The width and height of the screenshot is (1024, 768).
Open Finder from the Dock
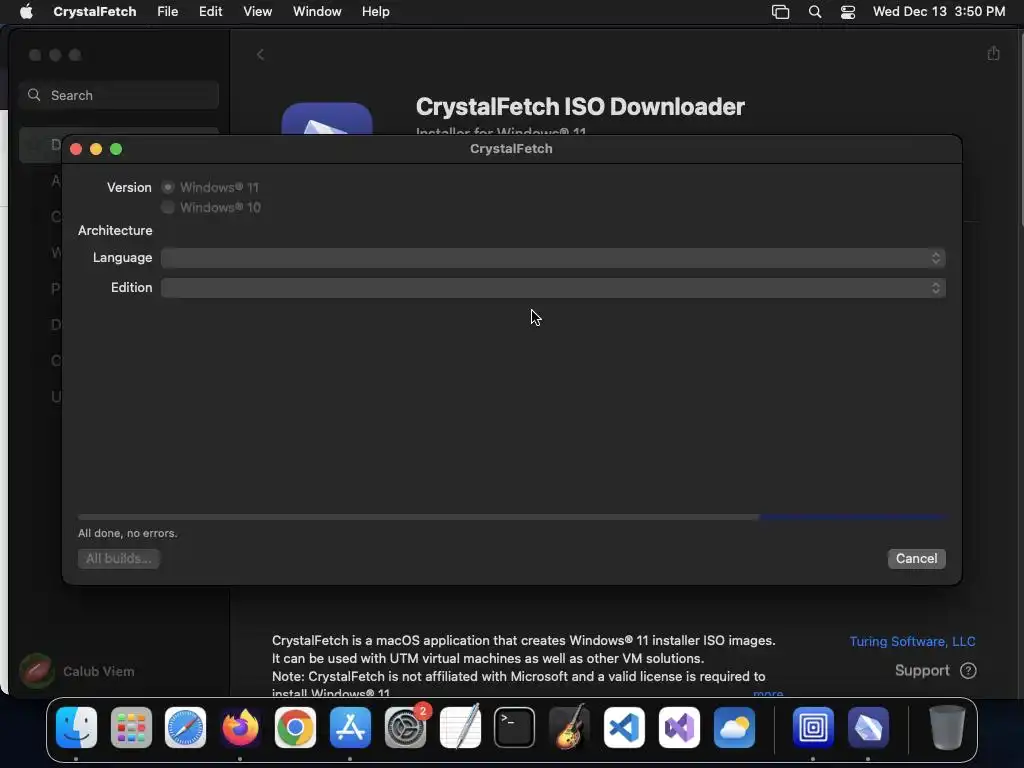pyautogui.click(x=76, y=727)
